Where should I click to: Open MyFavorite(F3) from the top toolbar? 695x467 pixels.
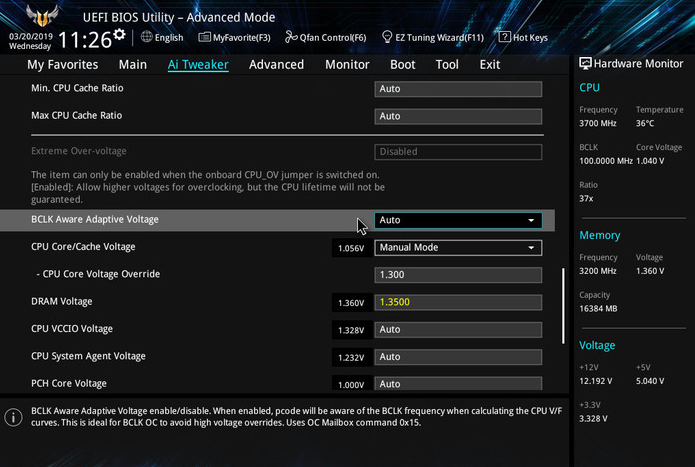tap(227, 37)
